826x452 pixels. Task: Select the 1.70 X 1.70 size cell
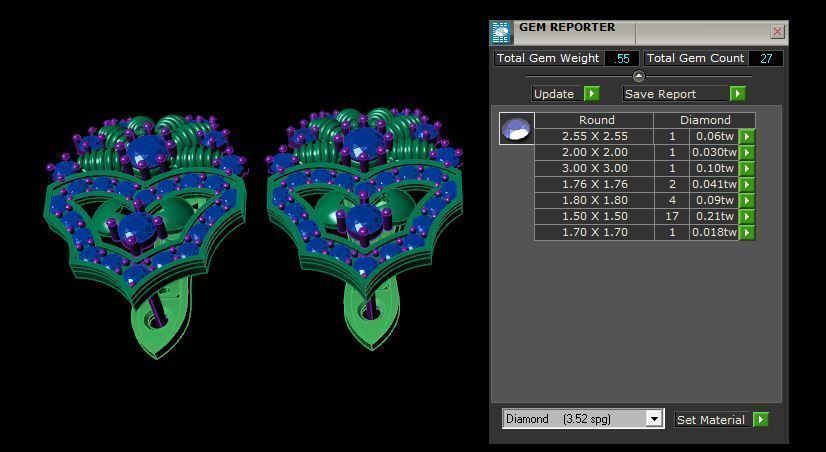tap(595, 232)
